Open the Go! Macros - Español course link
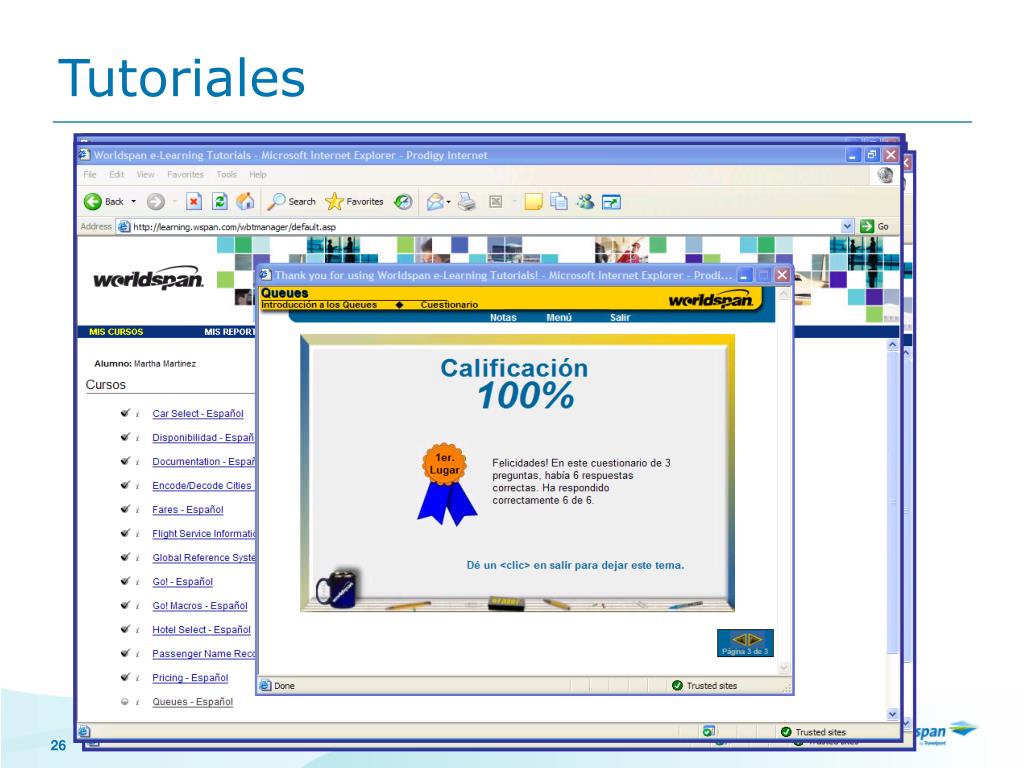 [x=200, y=606]
